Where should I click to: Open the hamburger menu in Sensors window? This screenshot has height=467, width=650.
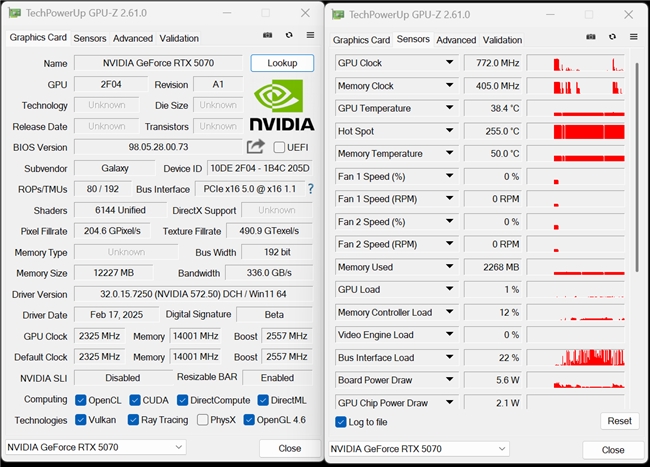634,39
